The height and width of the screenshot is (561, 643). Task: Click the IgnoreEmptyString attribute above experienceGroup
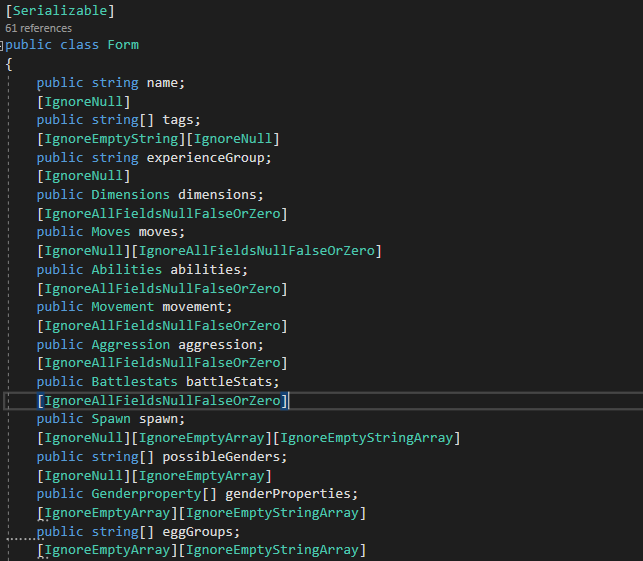pos(111,139)
